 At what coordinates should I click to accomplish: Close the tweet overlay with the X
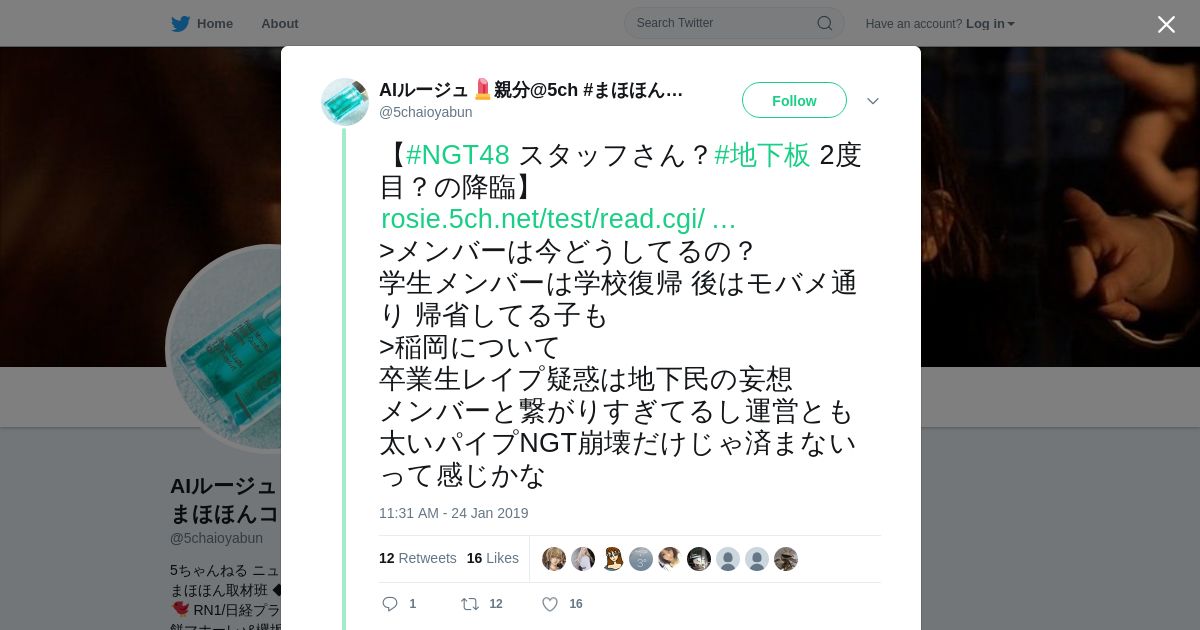pyautogui.click(x=1166, y=24)
